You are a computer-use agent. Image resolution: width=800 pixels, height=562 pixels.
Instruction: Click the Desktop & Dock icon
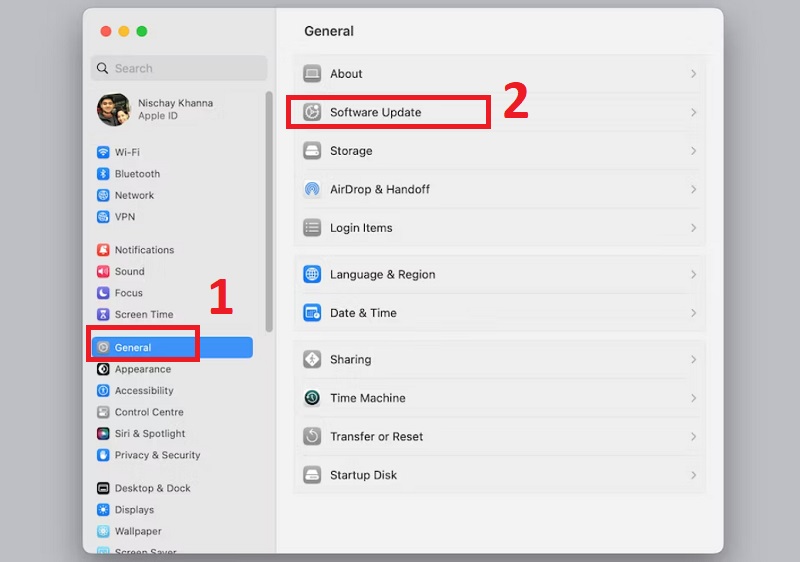pos(103,488)
